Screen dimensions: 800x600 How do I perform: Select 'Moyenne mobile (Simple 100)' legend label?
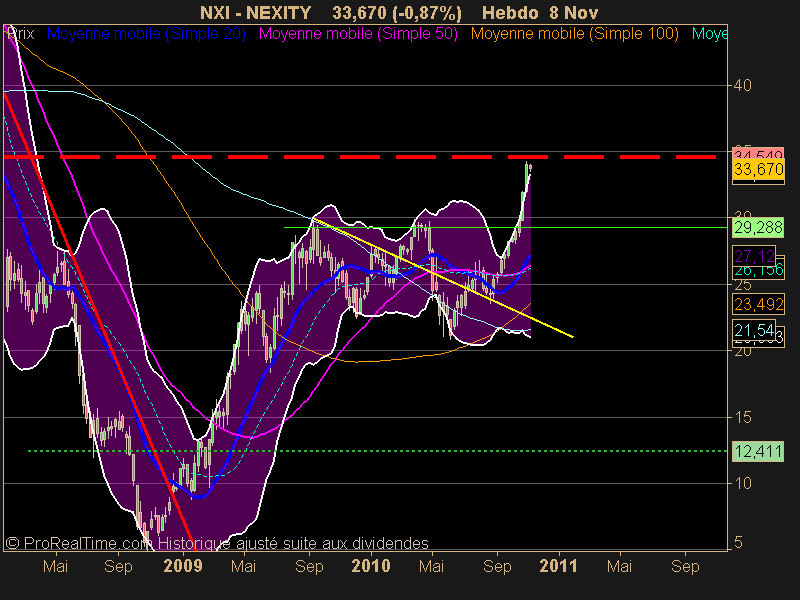(575, 34)
